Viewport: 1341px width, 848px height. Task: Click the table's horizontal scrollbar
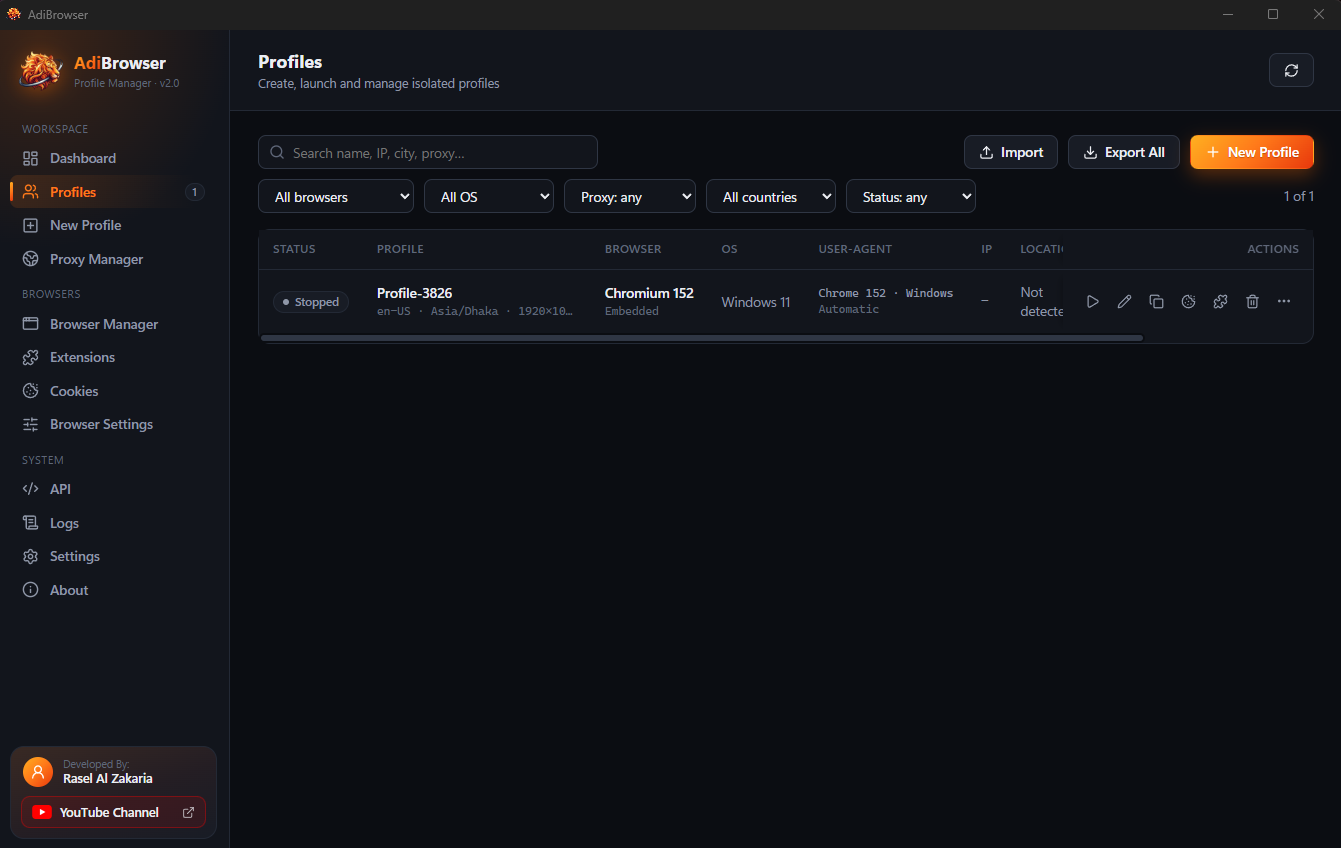(x=701, y=338)
